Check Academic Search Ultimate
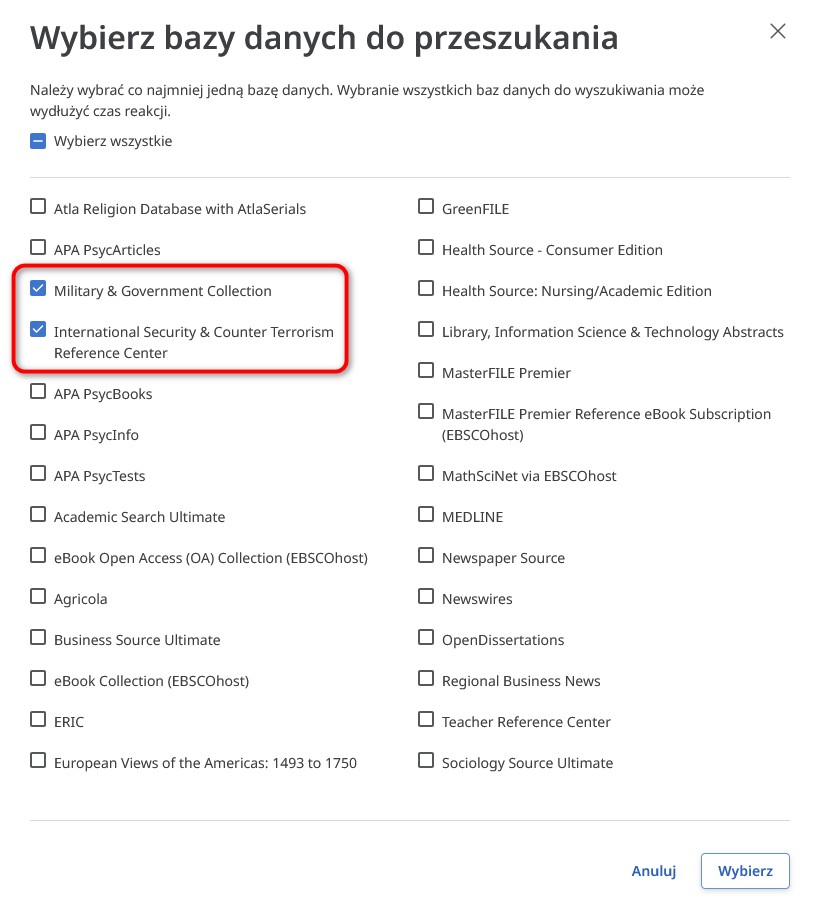The height and width of the screenshot is (901, 814). pyautogui.click(x=37, y=514)
